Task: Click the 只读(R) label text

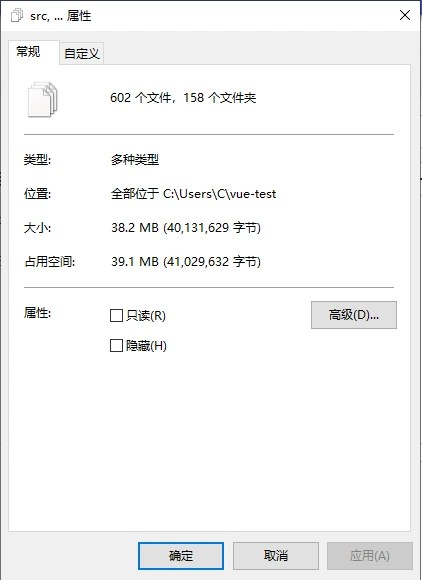Action: [x=146, y=316]
